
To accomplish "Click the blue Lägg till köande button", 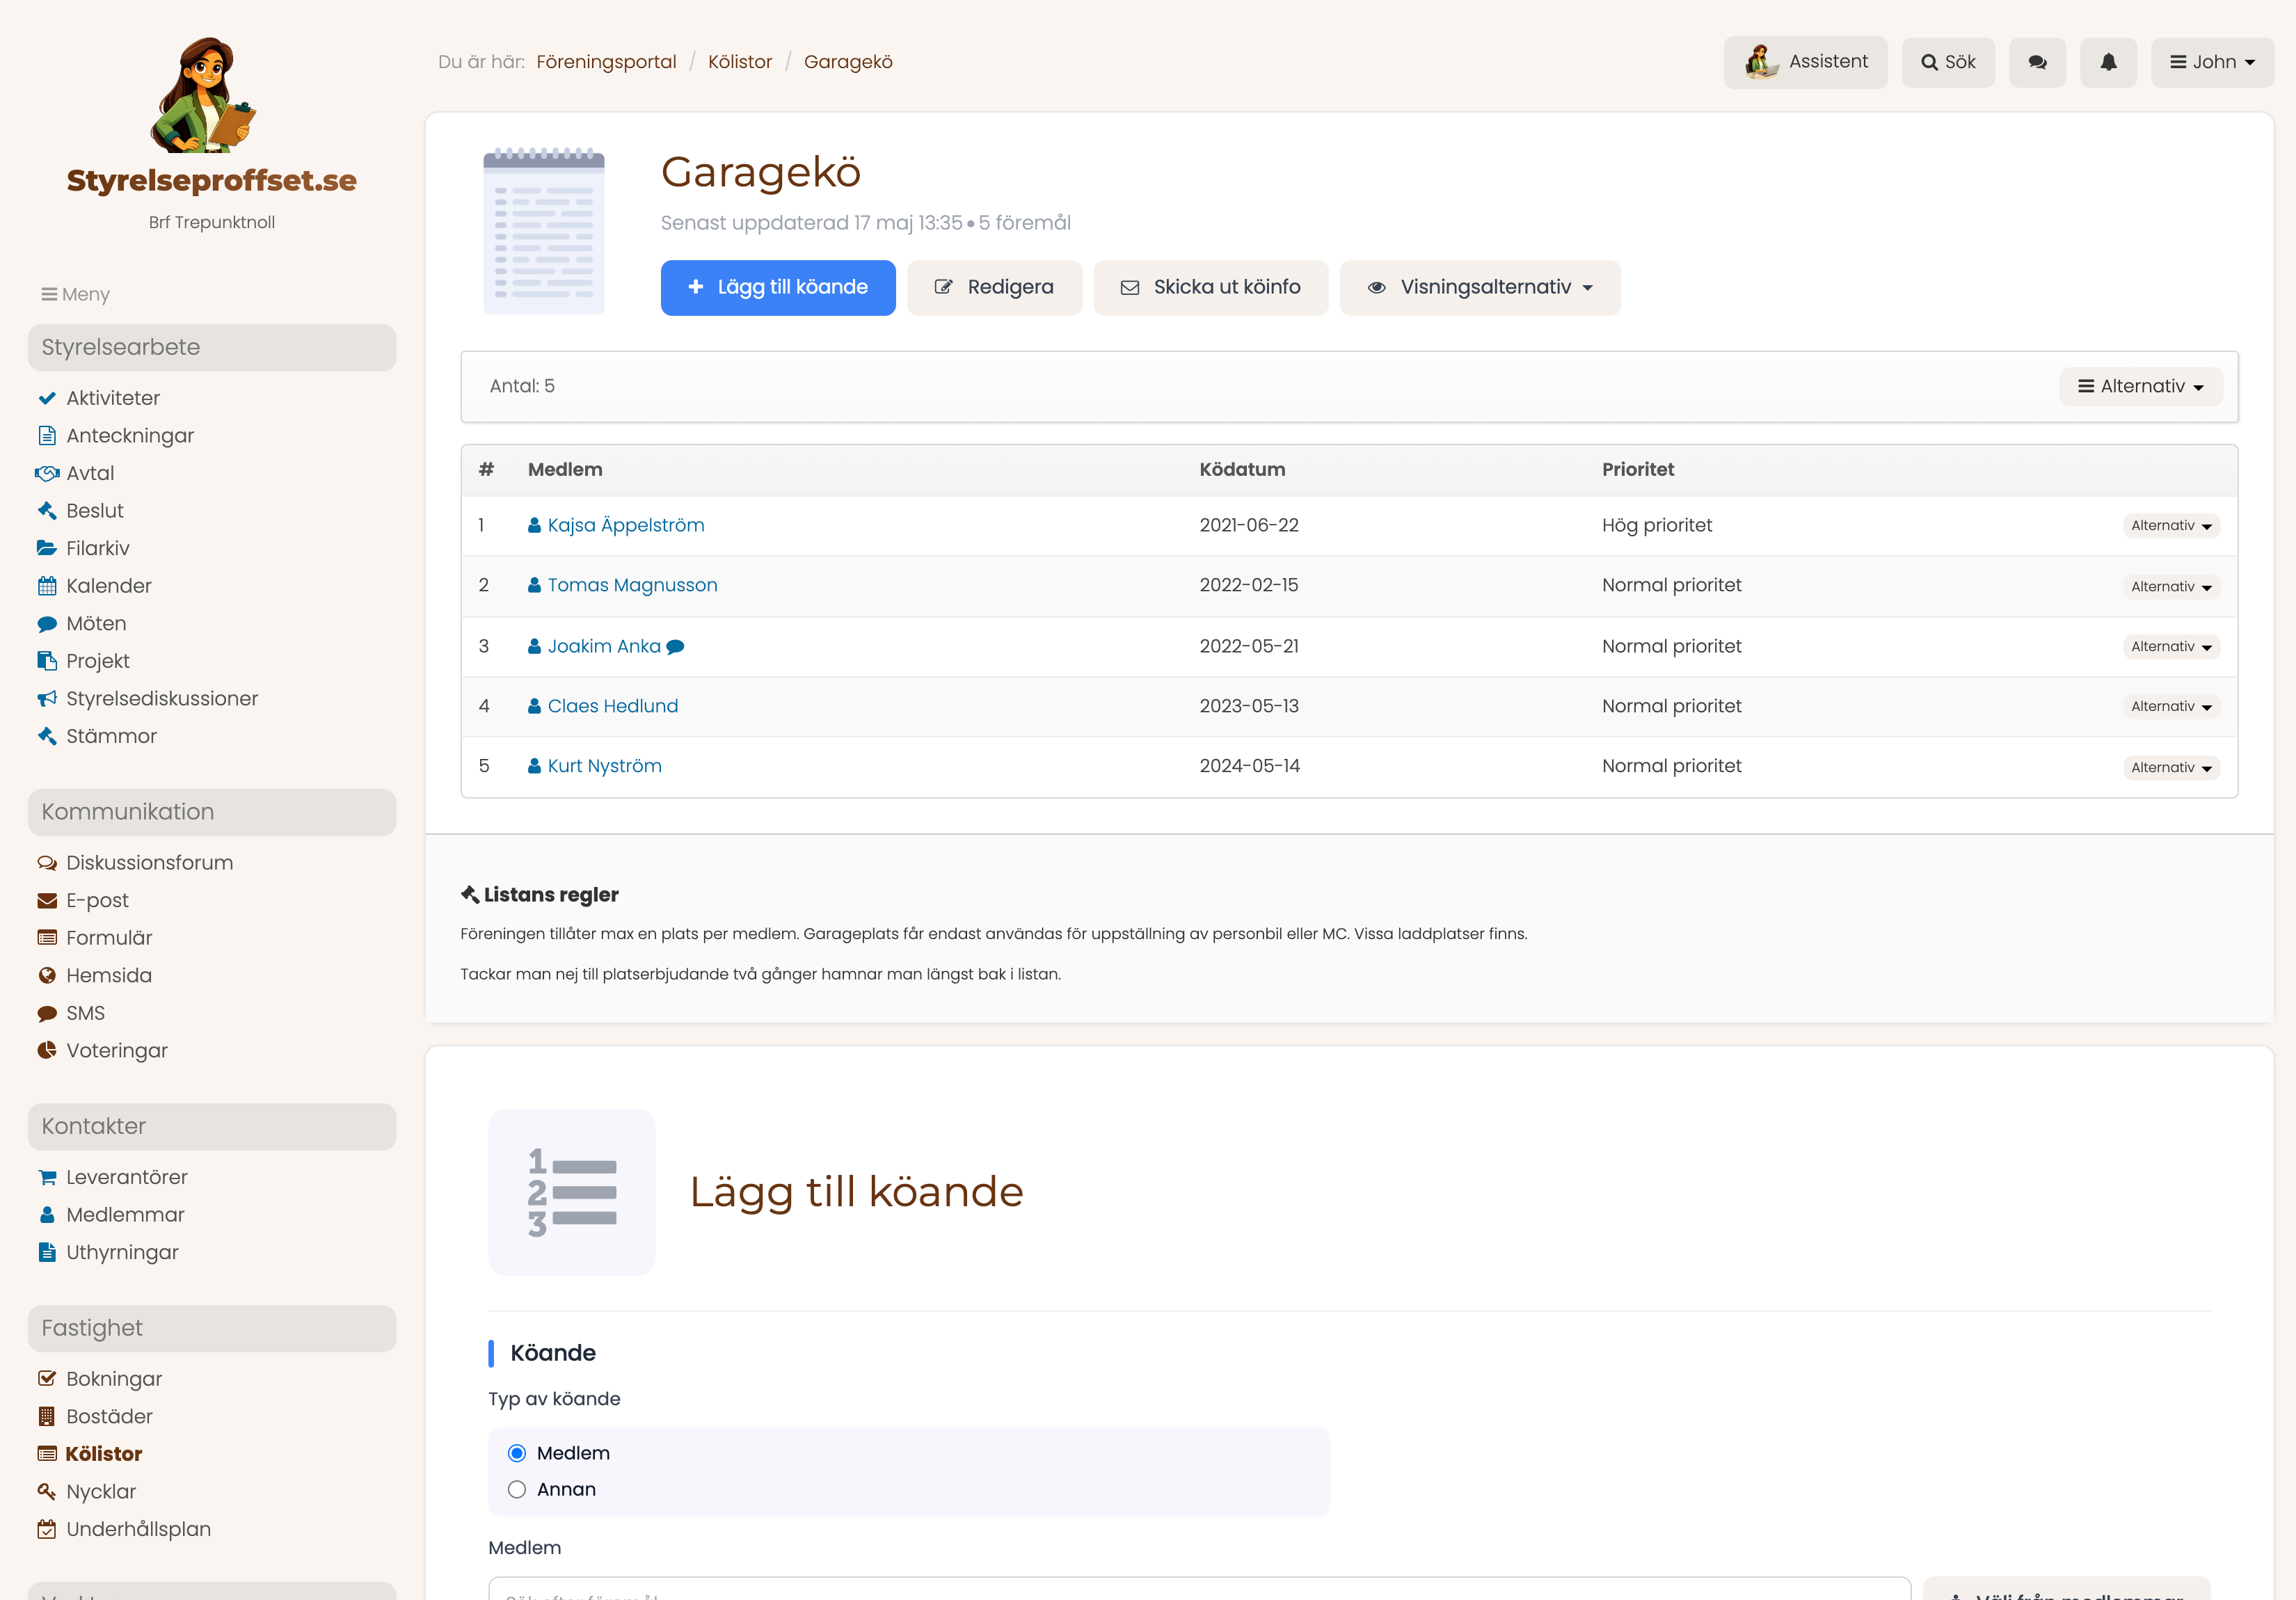I will tap(778, 288).
